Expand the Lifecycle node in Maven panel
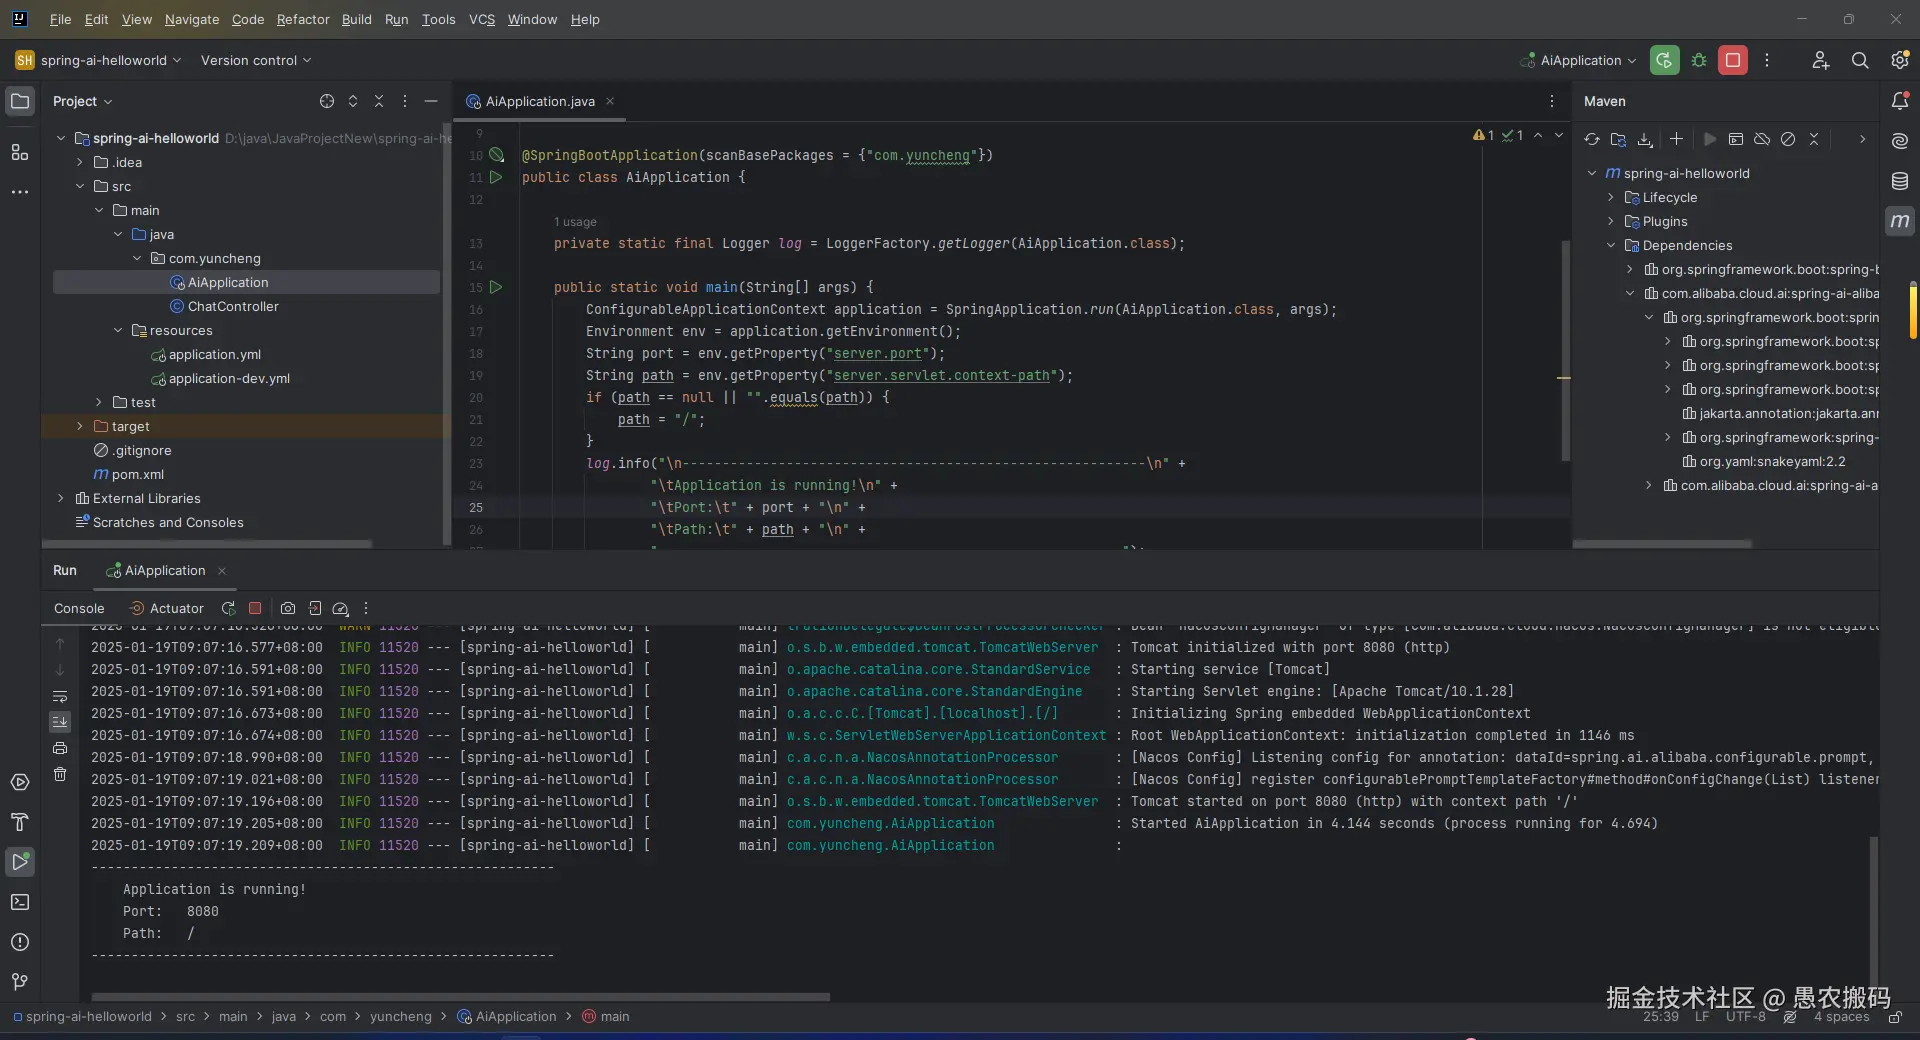Image resolution: width=1920 pixels, height=1040 pixels. pos(1611,197)
